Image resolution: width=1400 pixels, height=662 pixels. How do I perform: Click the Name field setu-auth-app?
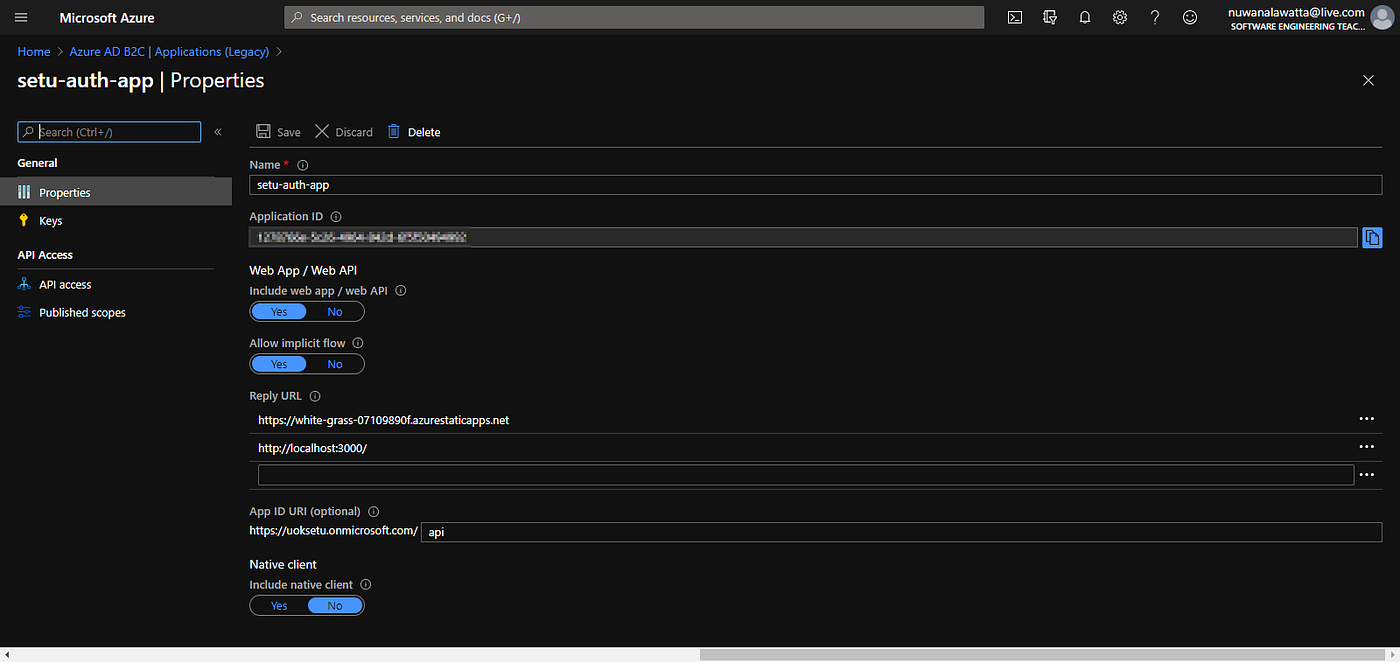(815, 185)
